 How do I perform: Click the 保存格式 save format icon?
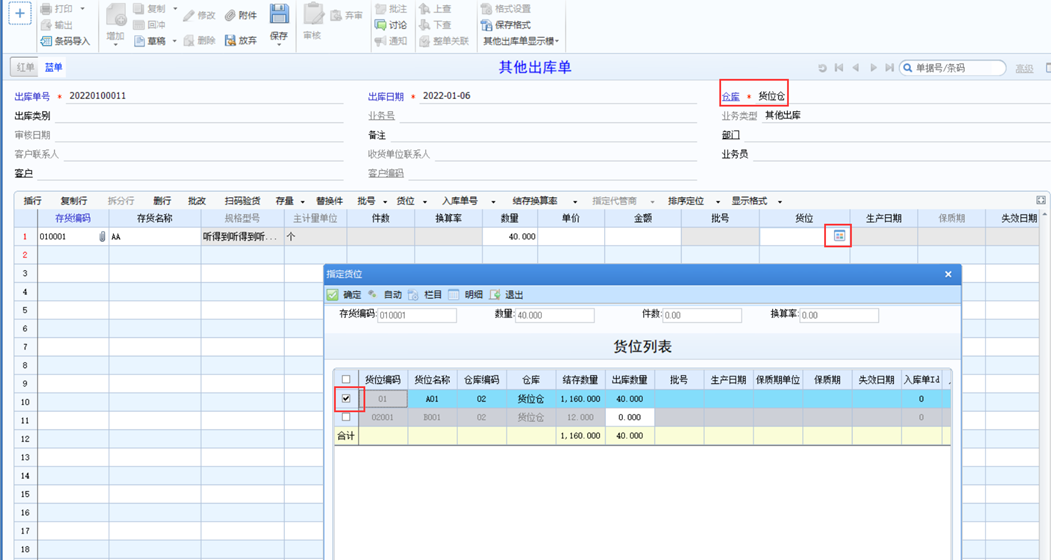[x=487, y=25]
